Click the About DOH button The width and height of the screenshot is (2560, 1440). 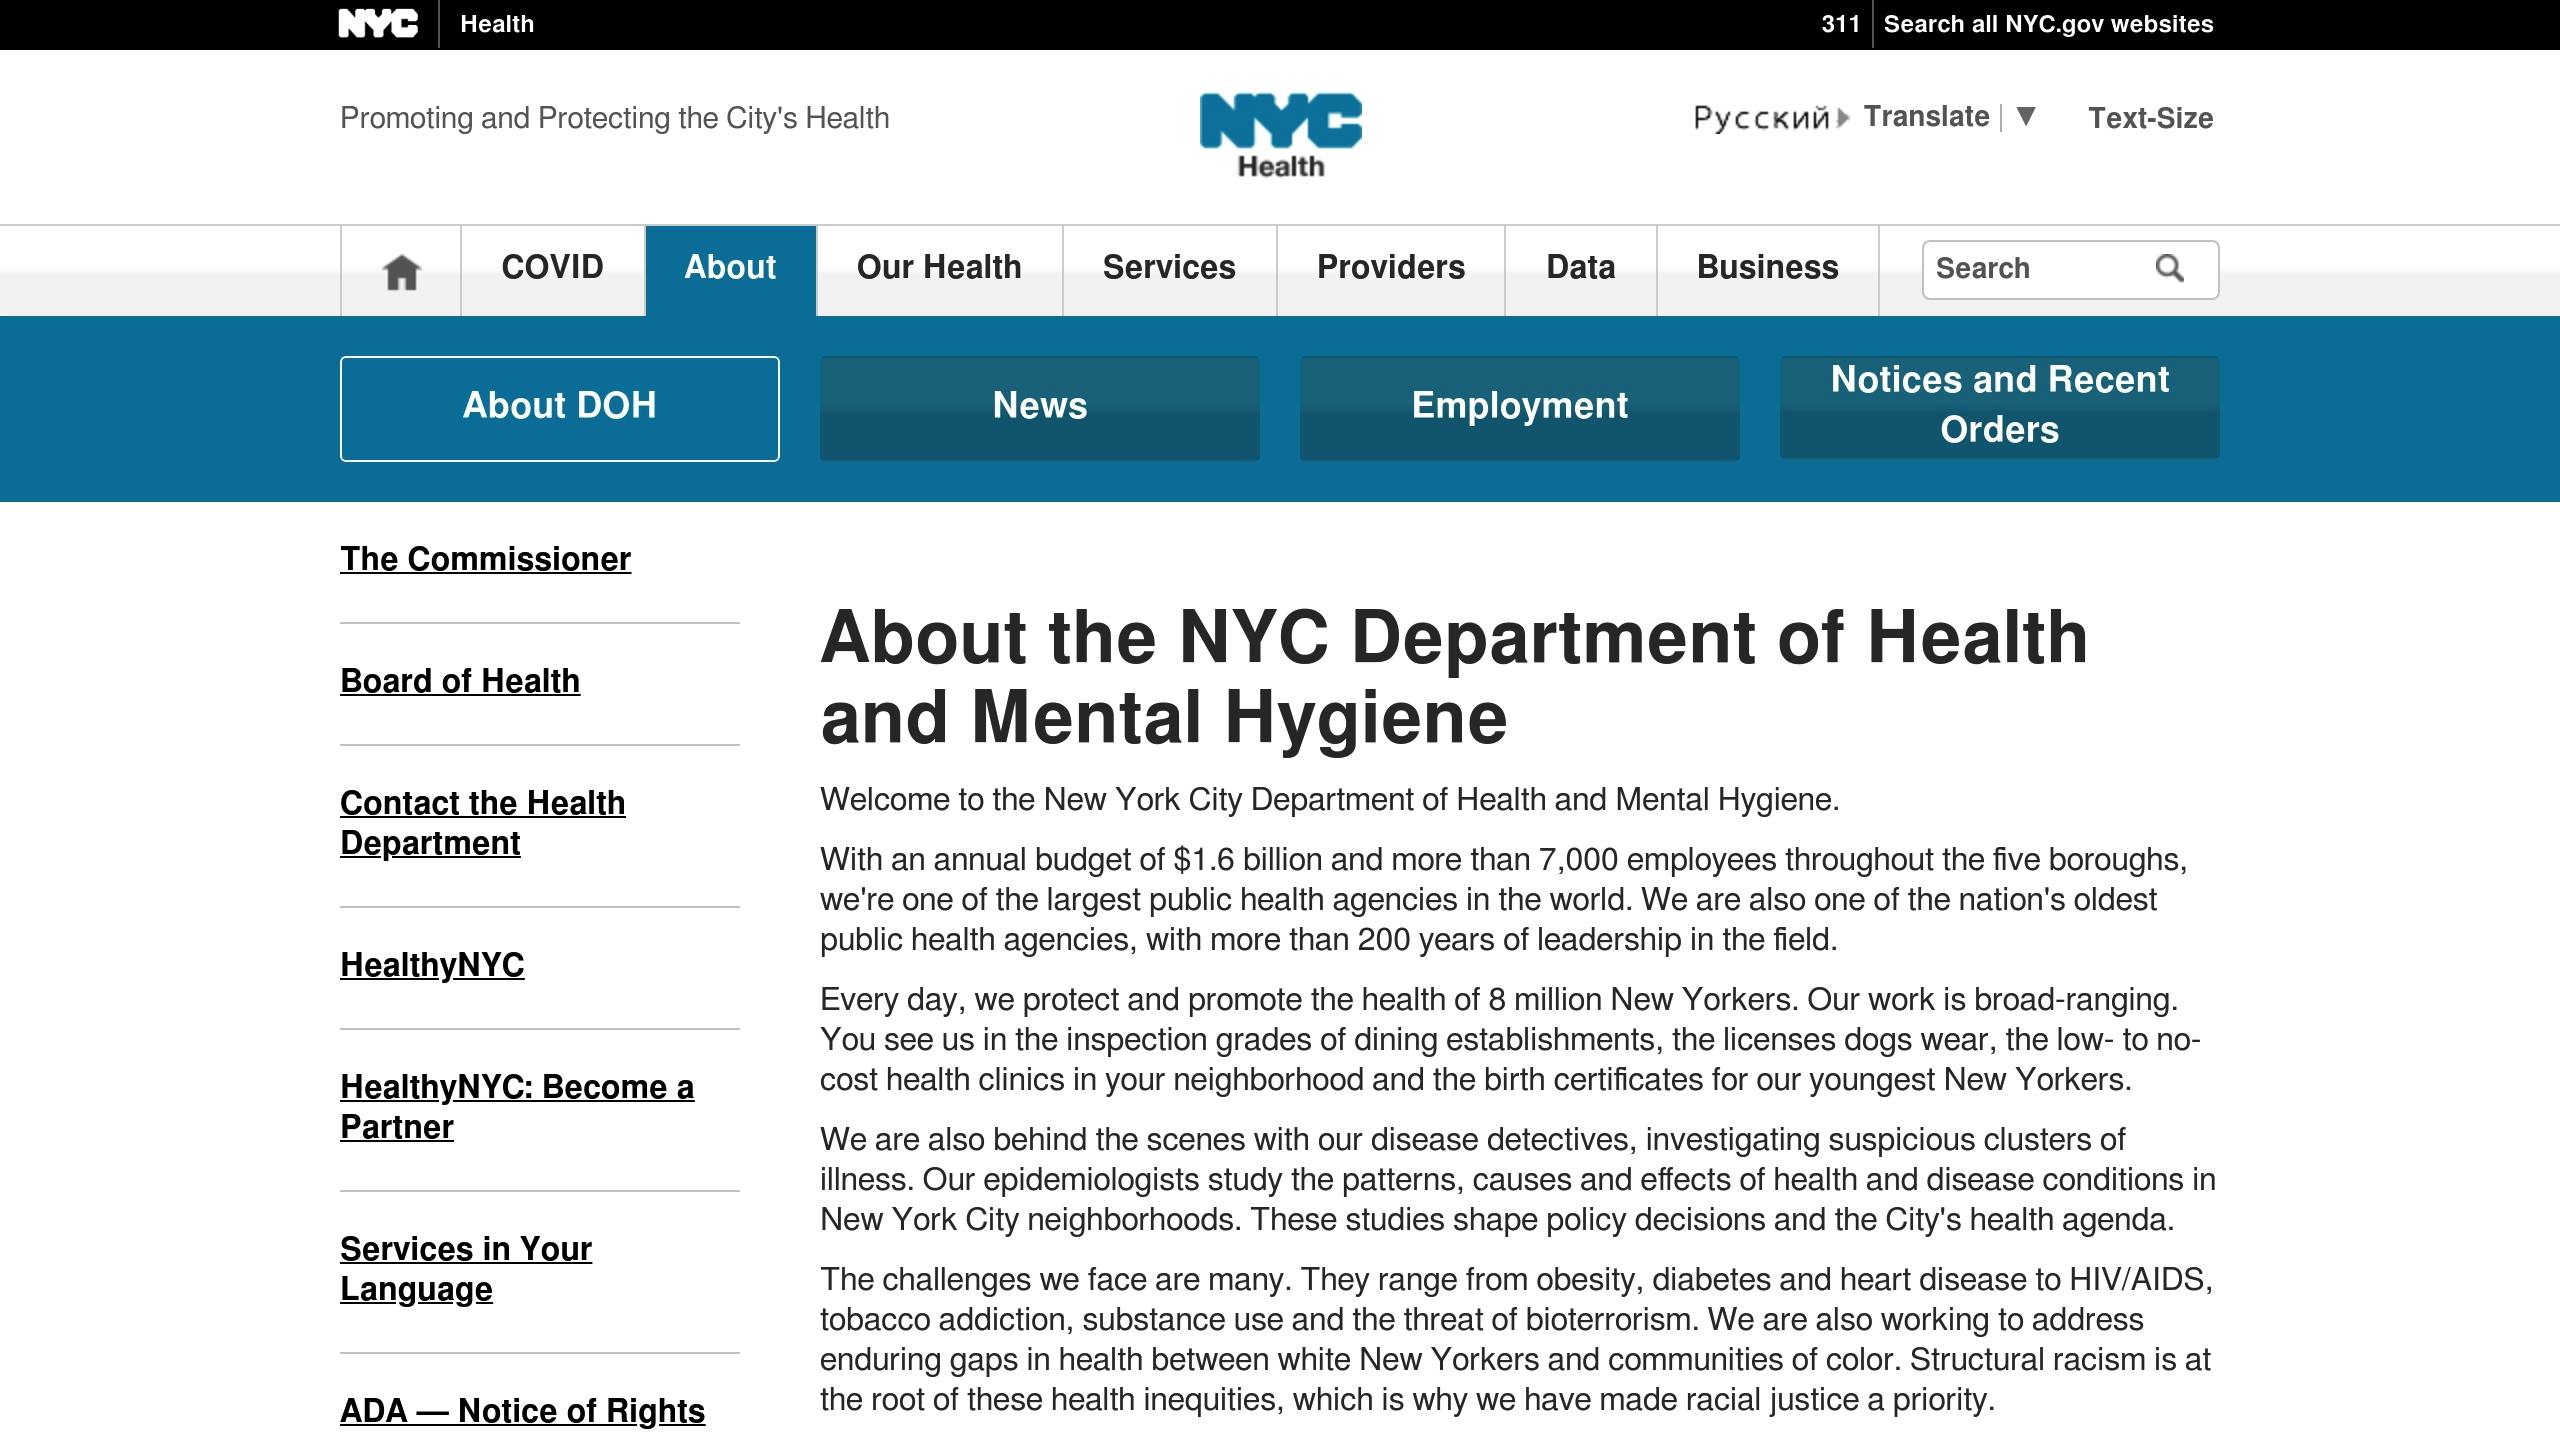tap(559, 408)
